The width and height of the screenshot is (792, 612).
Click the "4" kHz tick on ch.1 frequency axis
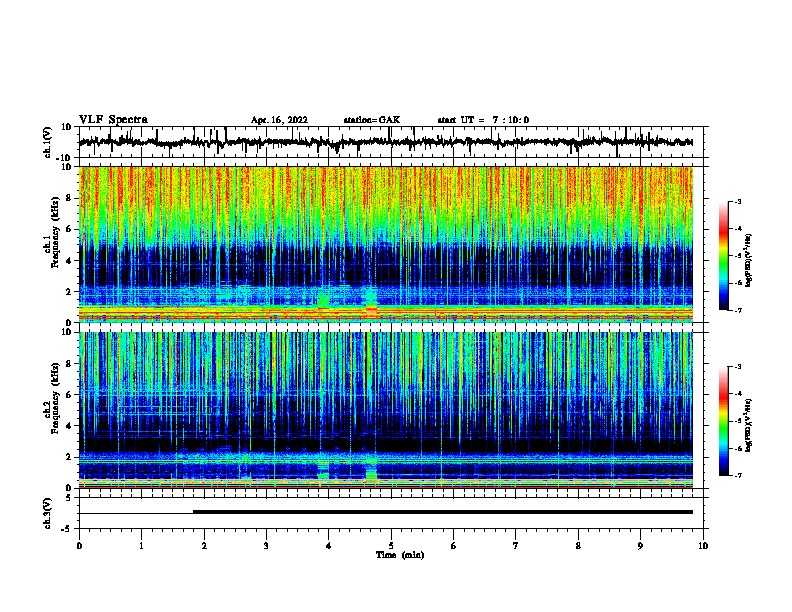coord(69,261)
